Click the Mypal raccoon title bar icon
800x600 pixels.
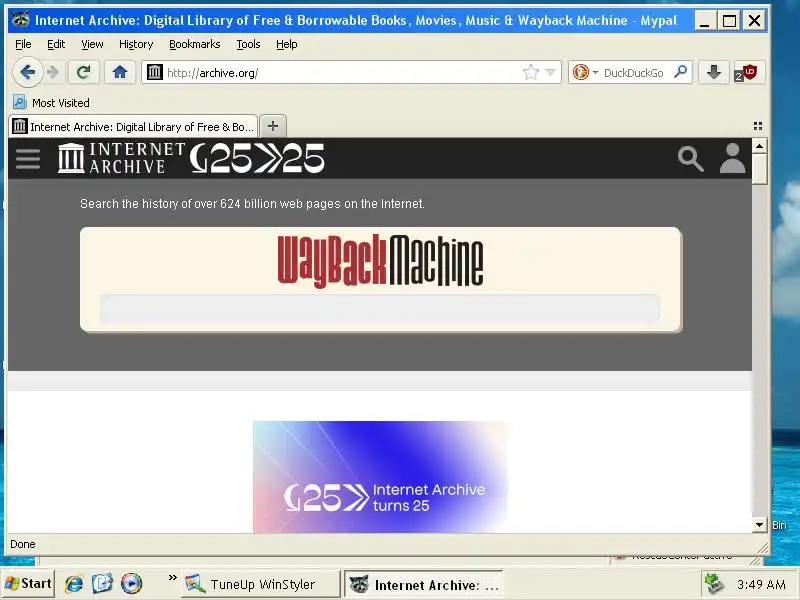tap(21, 20)
